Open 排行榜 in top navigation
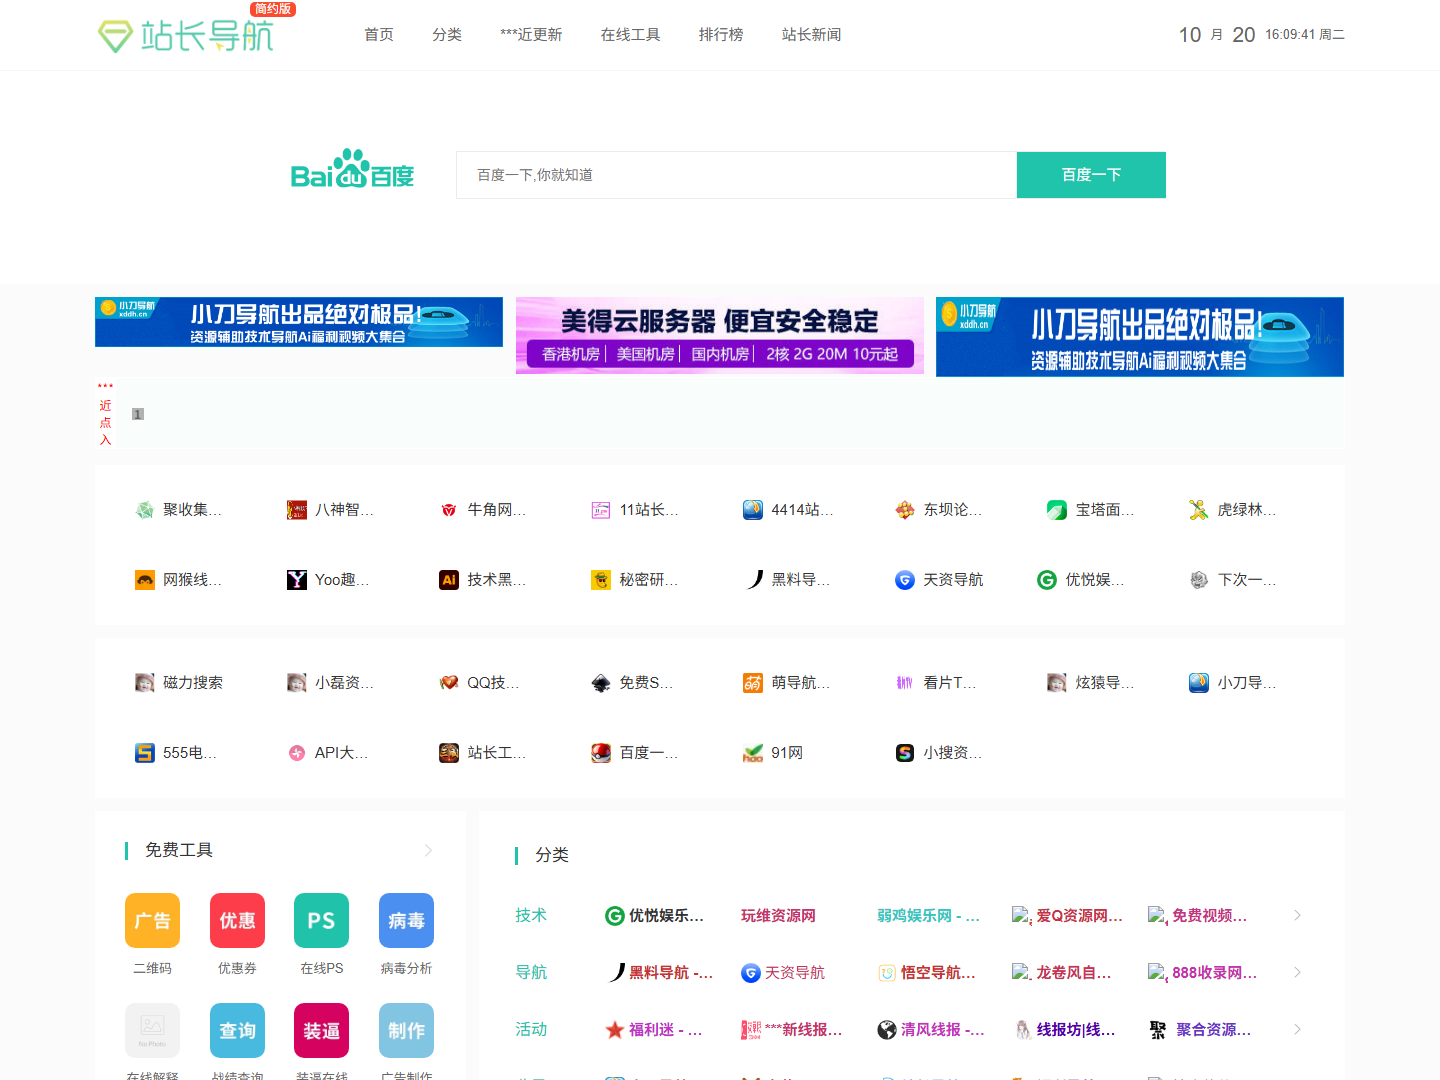Viewport: 1440px width, 1080px height. click(721, 35)
